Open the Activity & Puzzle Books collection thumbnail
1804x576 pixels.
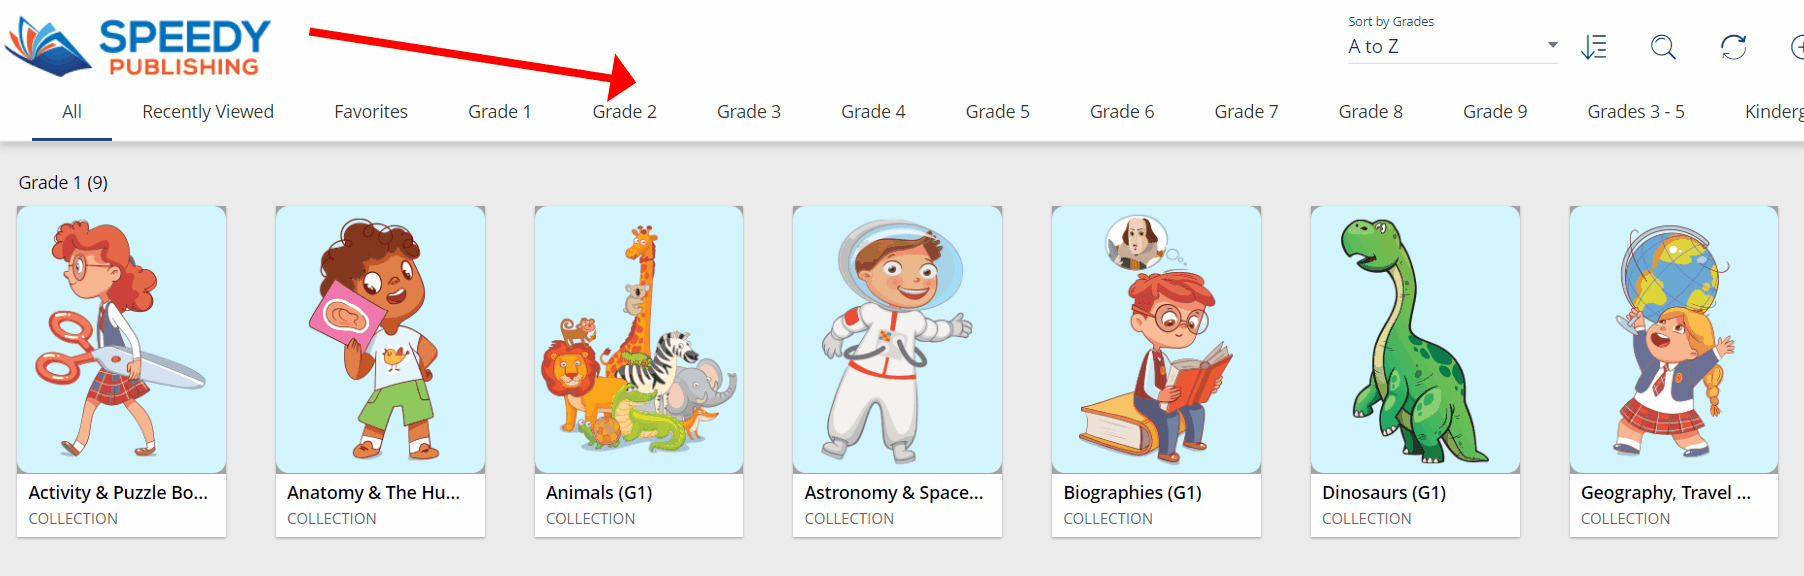pos(121,340)
